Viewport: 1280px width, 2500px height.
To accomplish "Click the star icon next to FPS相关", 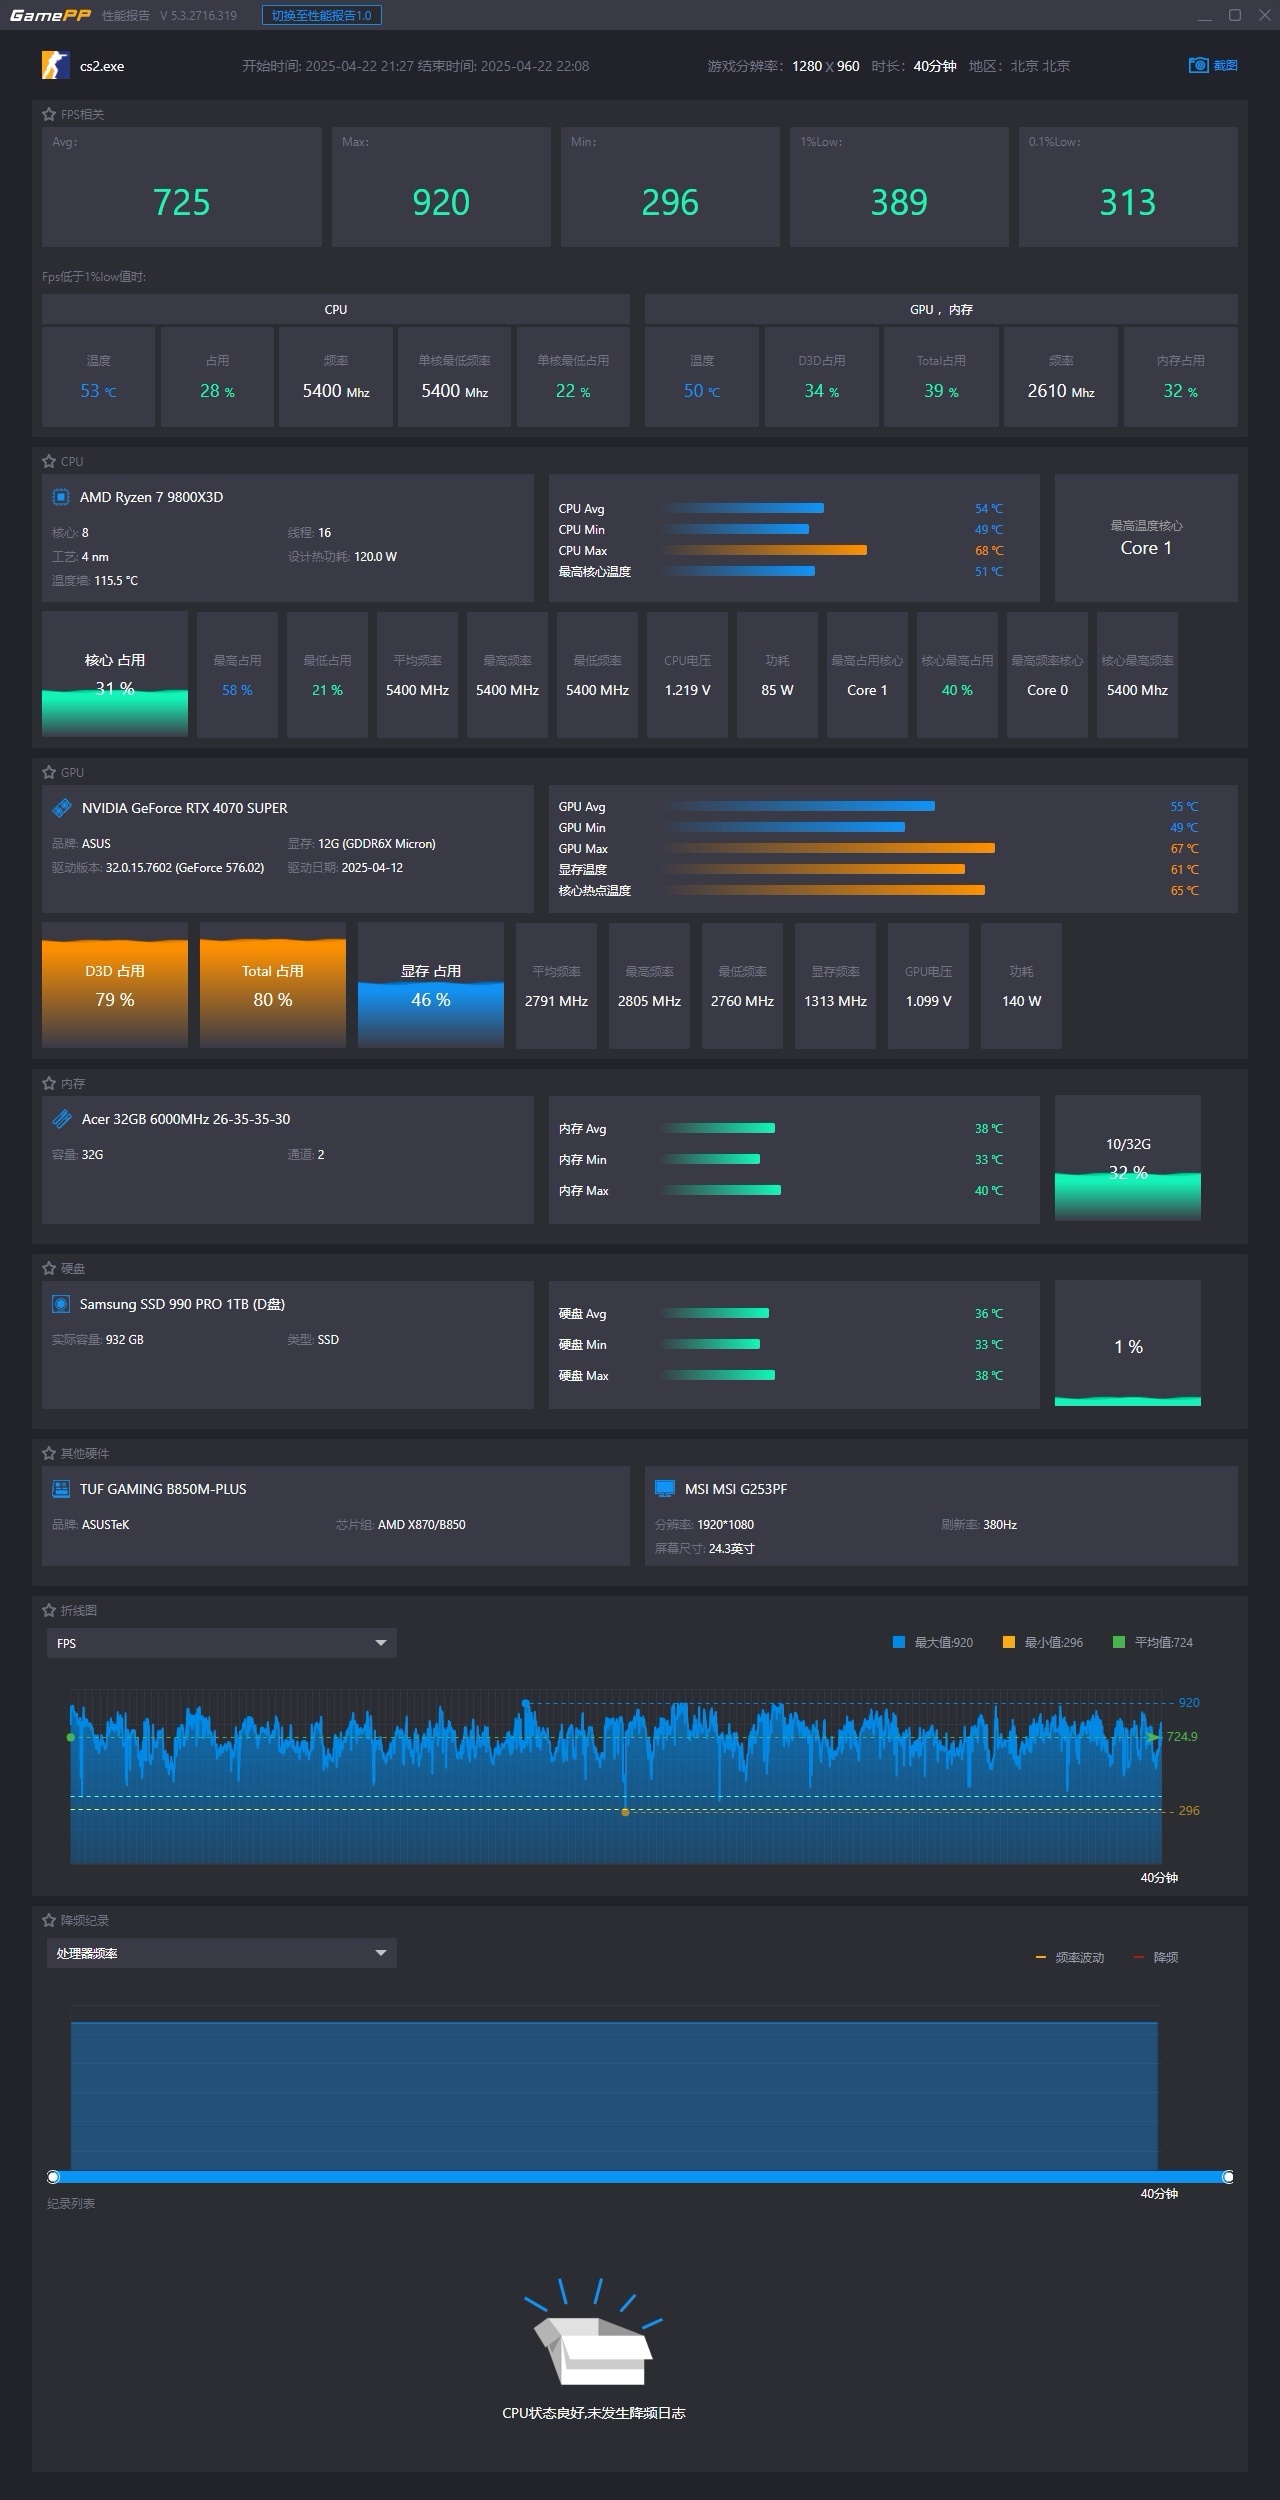I will [49, 114].
